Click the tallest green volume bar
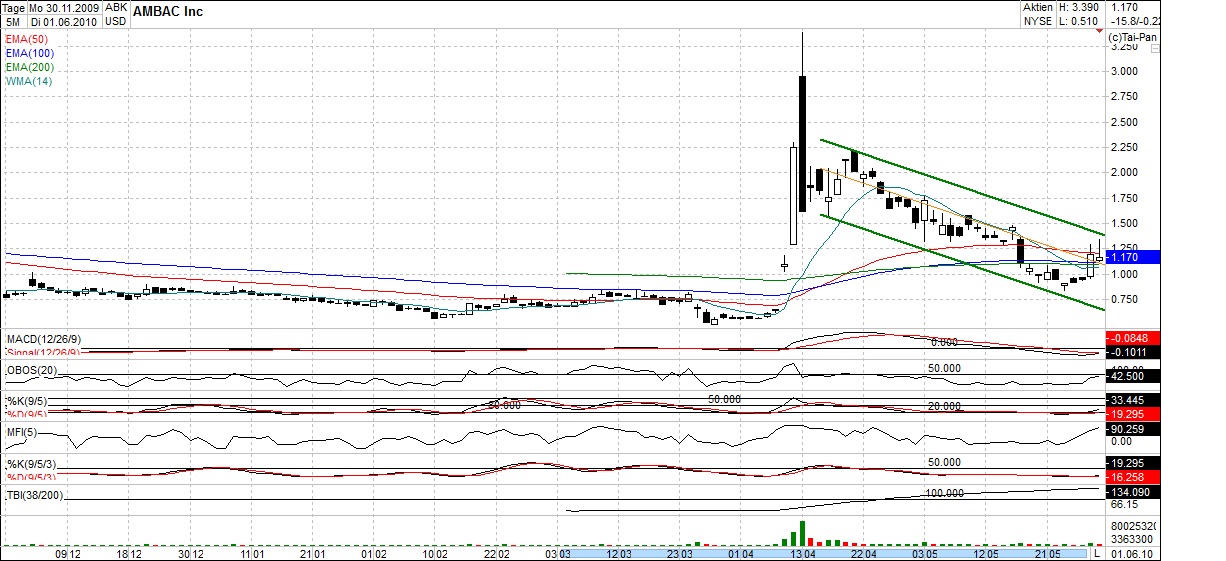1226x561 pixels. (x=802, y=532)
